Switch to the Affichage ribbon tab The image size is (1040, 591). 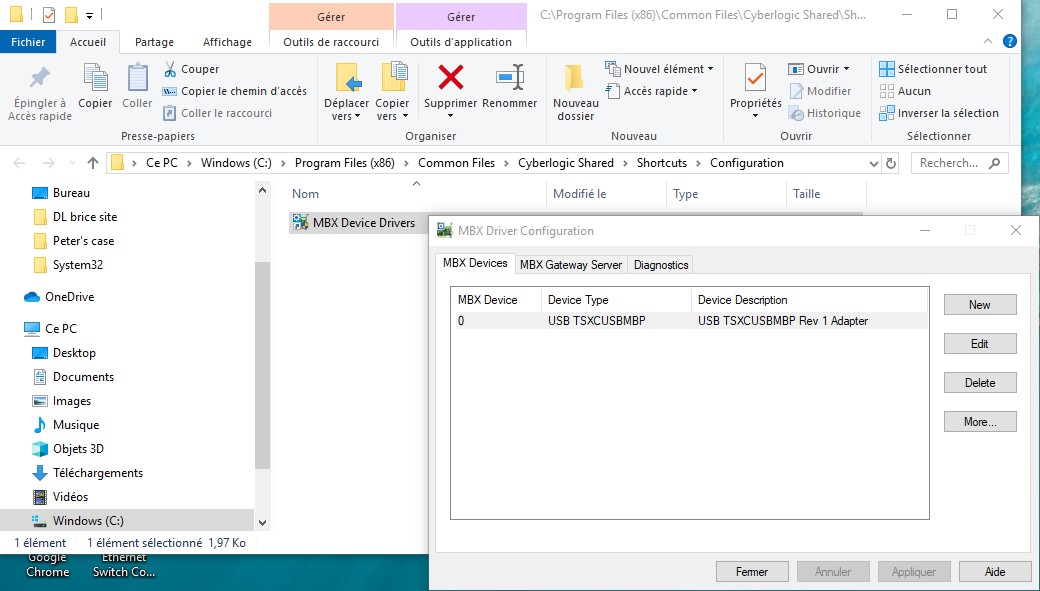[227, 42]
